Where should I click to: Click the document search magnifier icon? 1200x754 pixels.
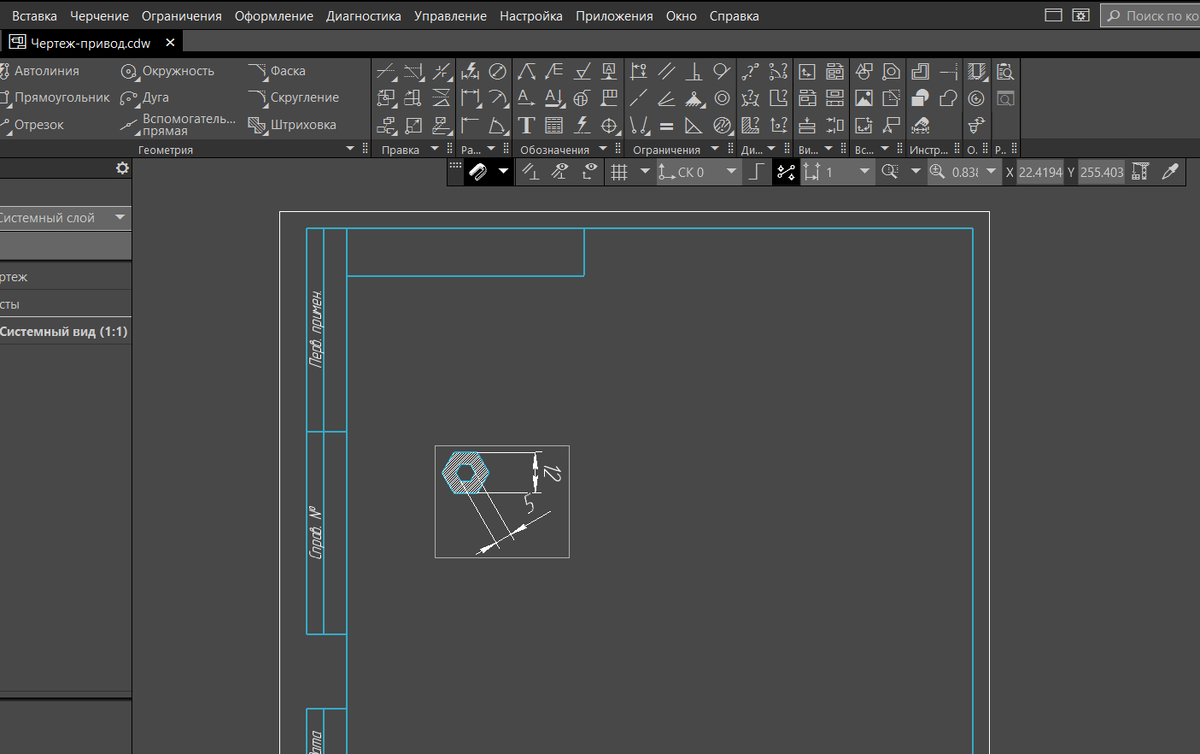(x=1005, y=71)
